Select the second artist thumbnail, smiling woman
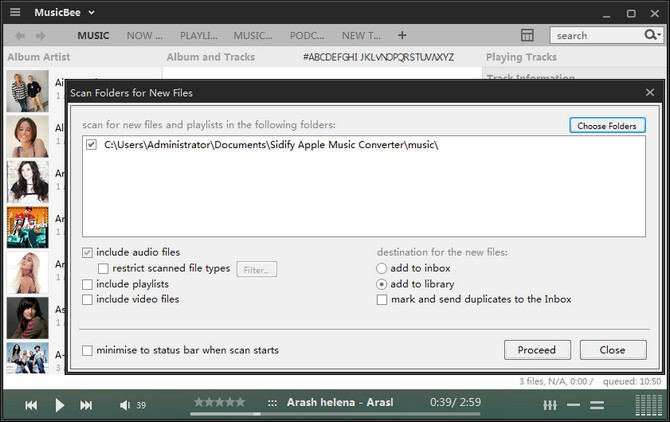The height and width of the screenshot is (422, 670). [x=28, y=137]
